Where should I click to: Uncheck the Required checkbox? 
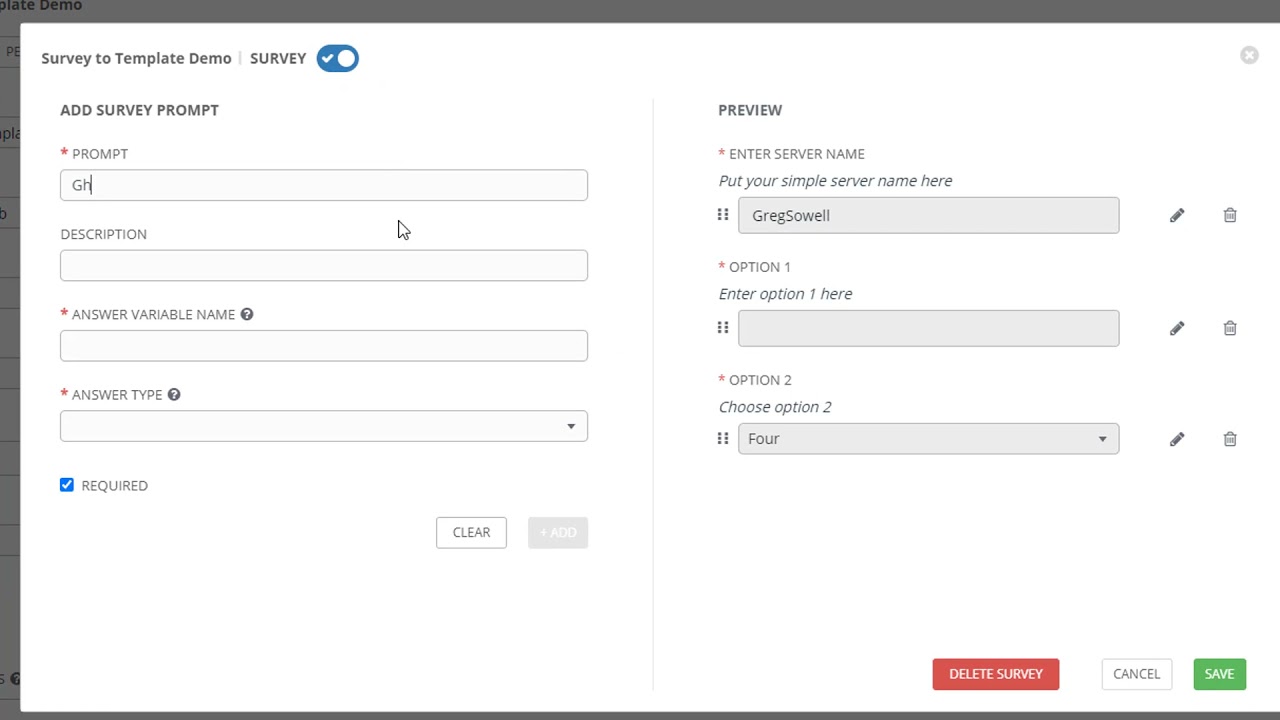click(67, 485)
